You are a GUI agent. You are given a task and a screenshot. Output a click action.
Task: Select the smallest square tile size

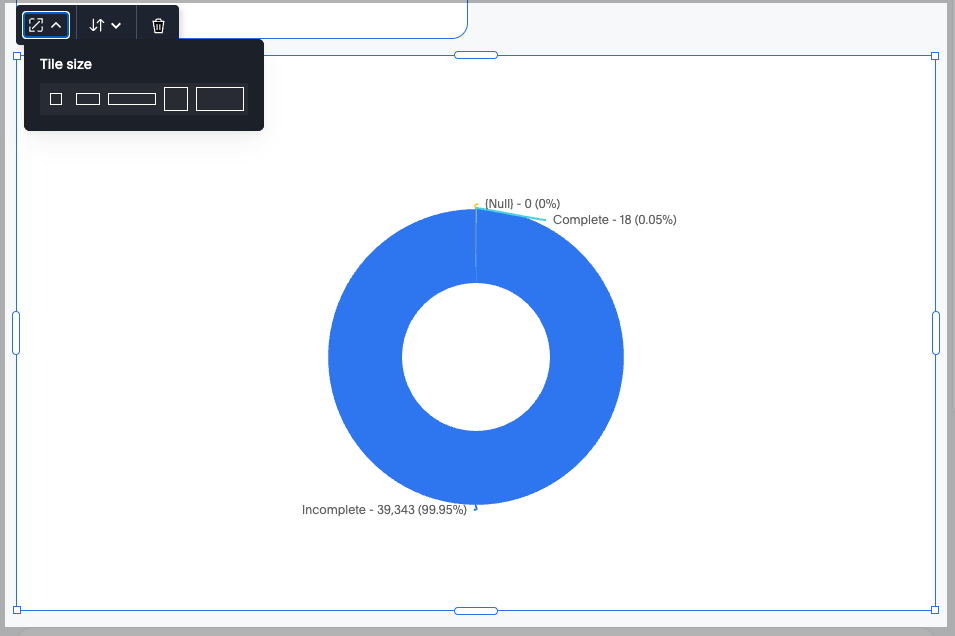[56, 99]
